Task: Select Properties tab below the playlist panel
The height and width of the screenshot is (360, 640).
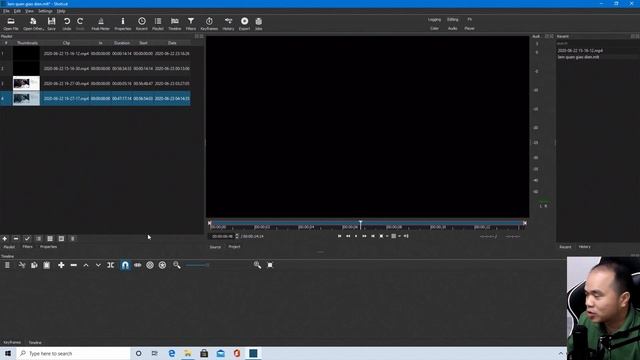Action: (48, 247)
